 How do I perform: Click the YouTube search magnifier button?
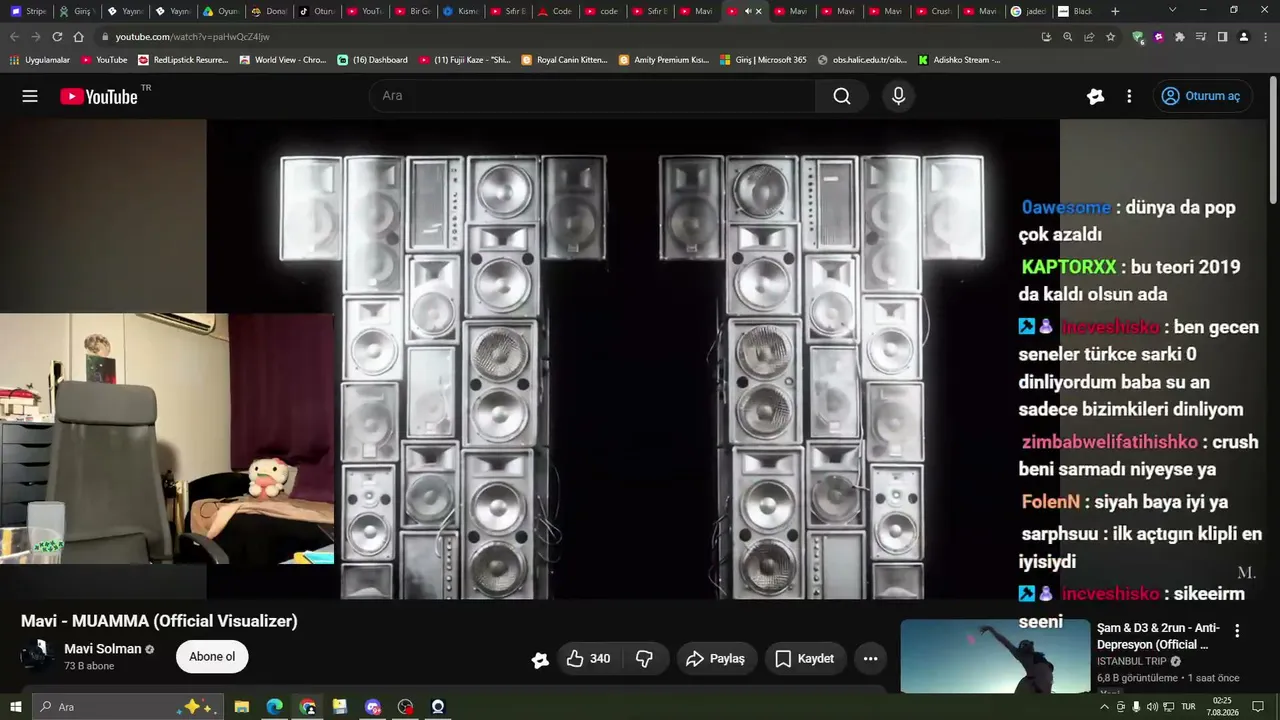(x=842, y=96)
